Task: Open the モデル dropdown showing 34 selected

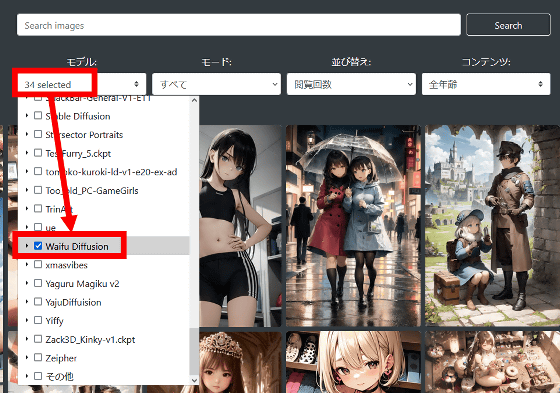Action: click(82, 84)
